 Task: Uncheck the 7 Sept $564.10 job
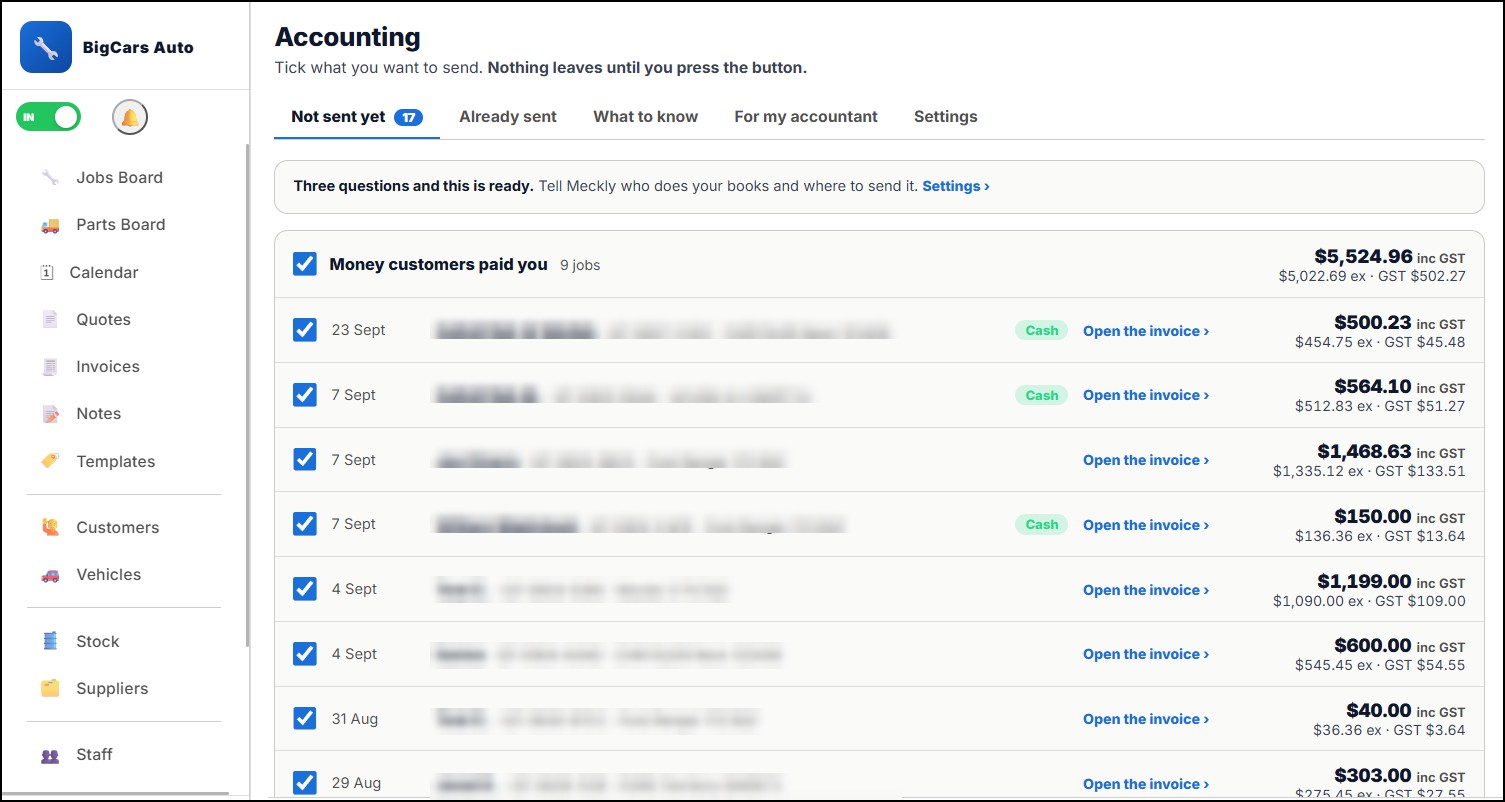(305, 395)
